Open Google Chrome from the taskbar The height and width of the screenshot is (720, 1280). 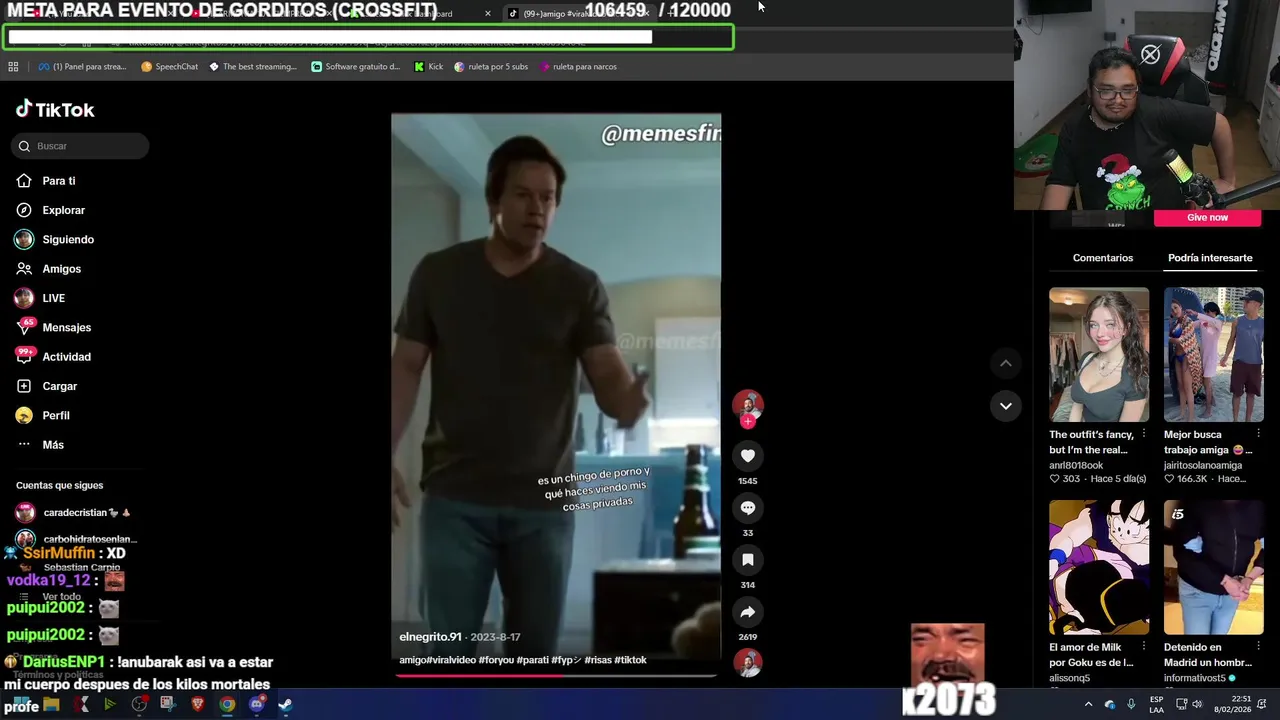(227, 705)
